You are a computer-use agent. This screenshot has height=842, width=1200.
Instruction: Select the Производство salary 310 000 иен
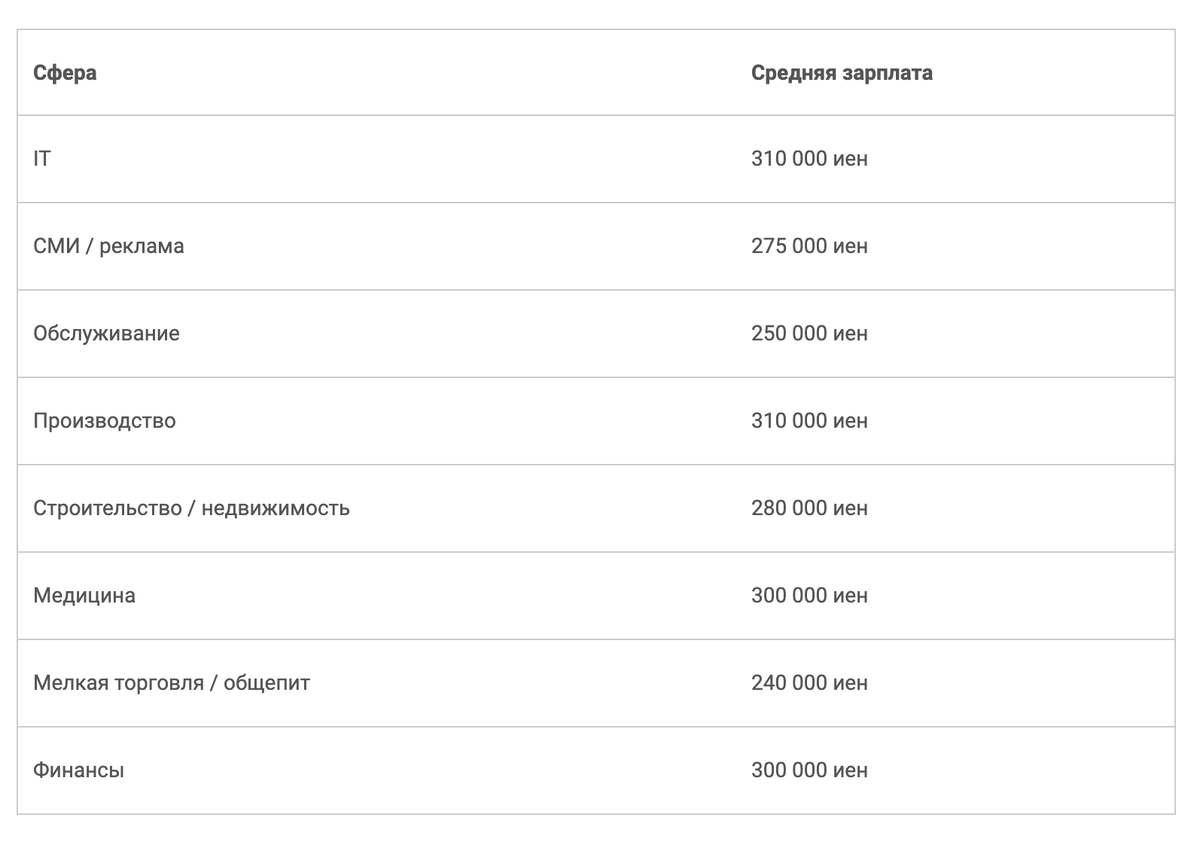coord(809,421)
